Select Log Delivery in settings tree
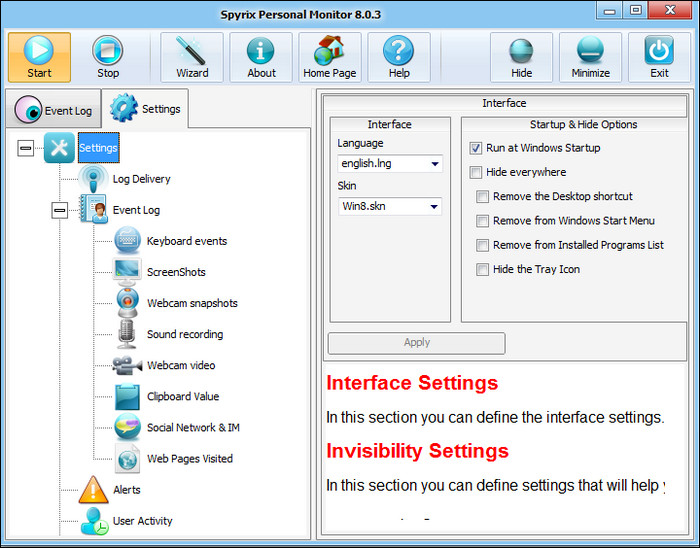 coord(142,179)
